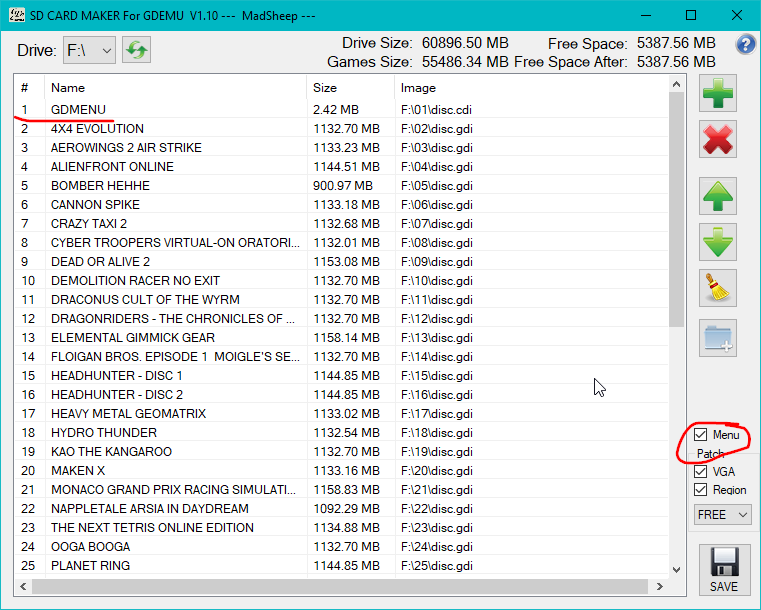Click the F:\13\disc.gdi image path
This screenshot has width=761, height=610.
coord(437,337)
